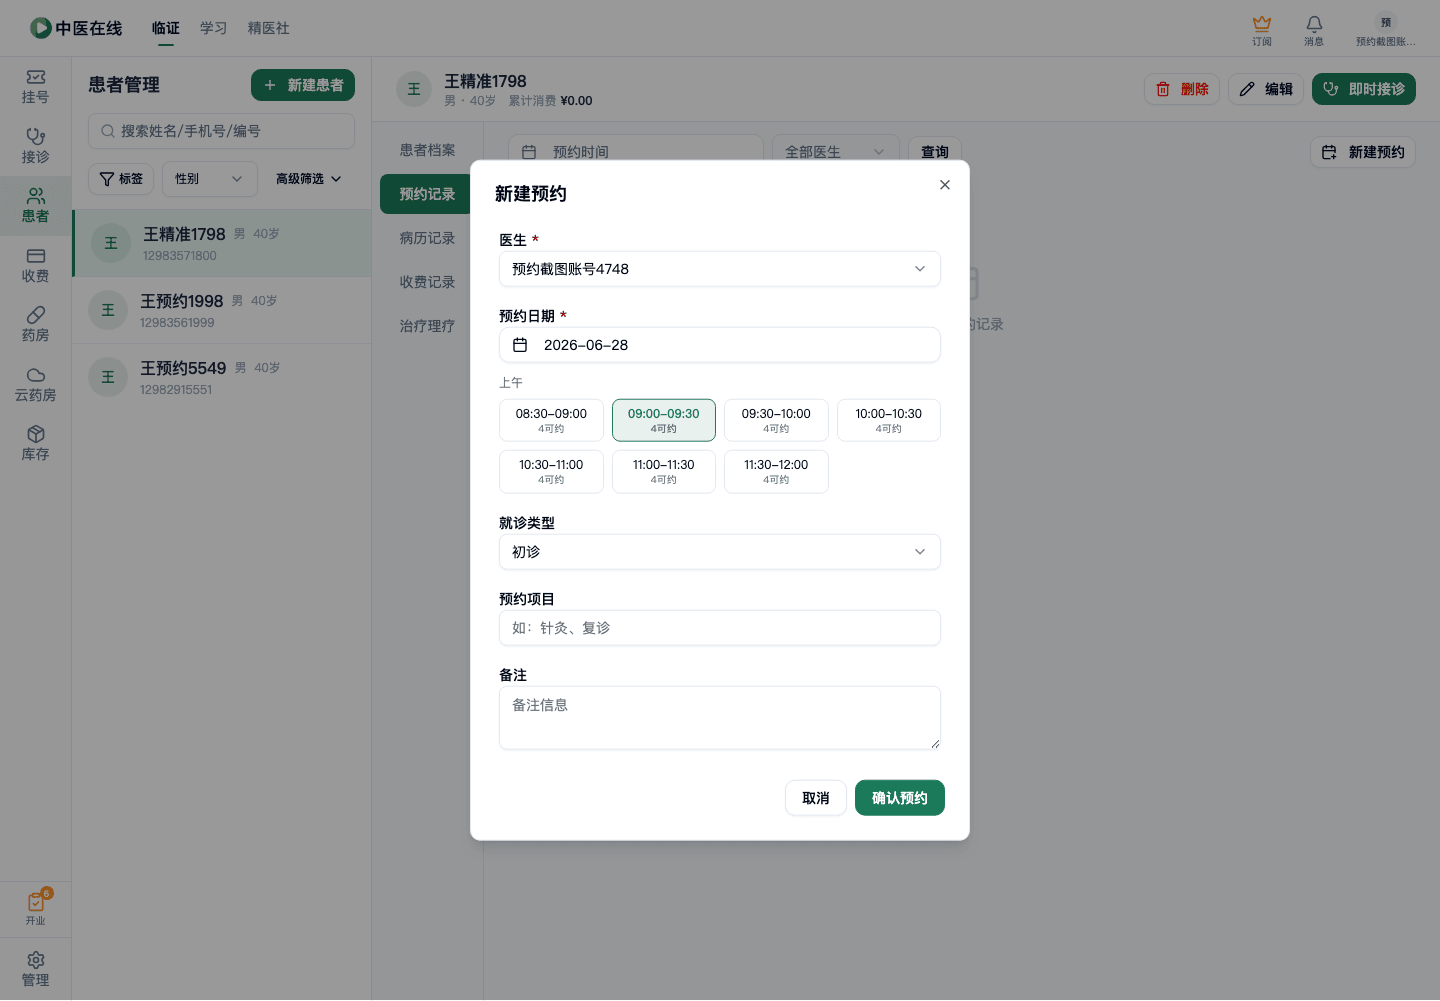Open the 药房 pharmacy sidebar icon
The width and height of the screenshot is (1440, 1001).
tap(35, 325)
